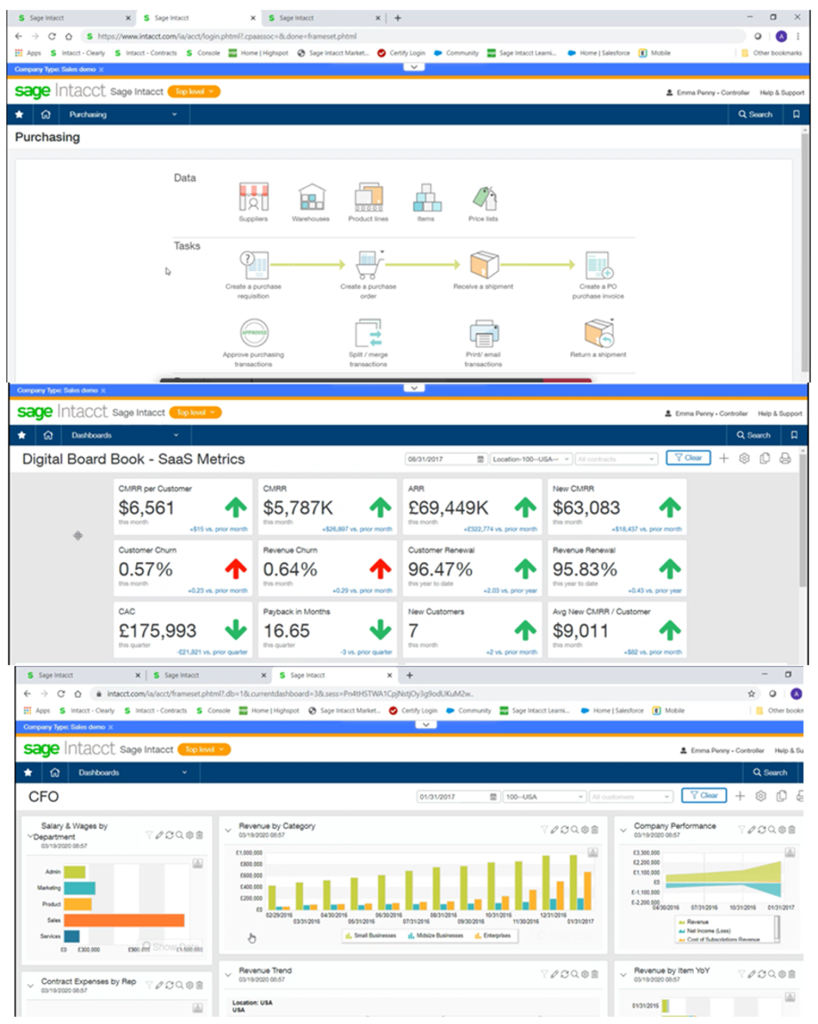Open Location-100--USA filter dropdown on Board Book
The width and height of the screenshot is (818, 1024).
[x=531, y=459]
